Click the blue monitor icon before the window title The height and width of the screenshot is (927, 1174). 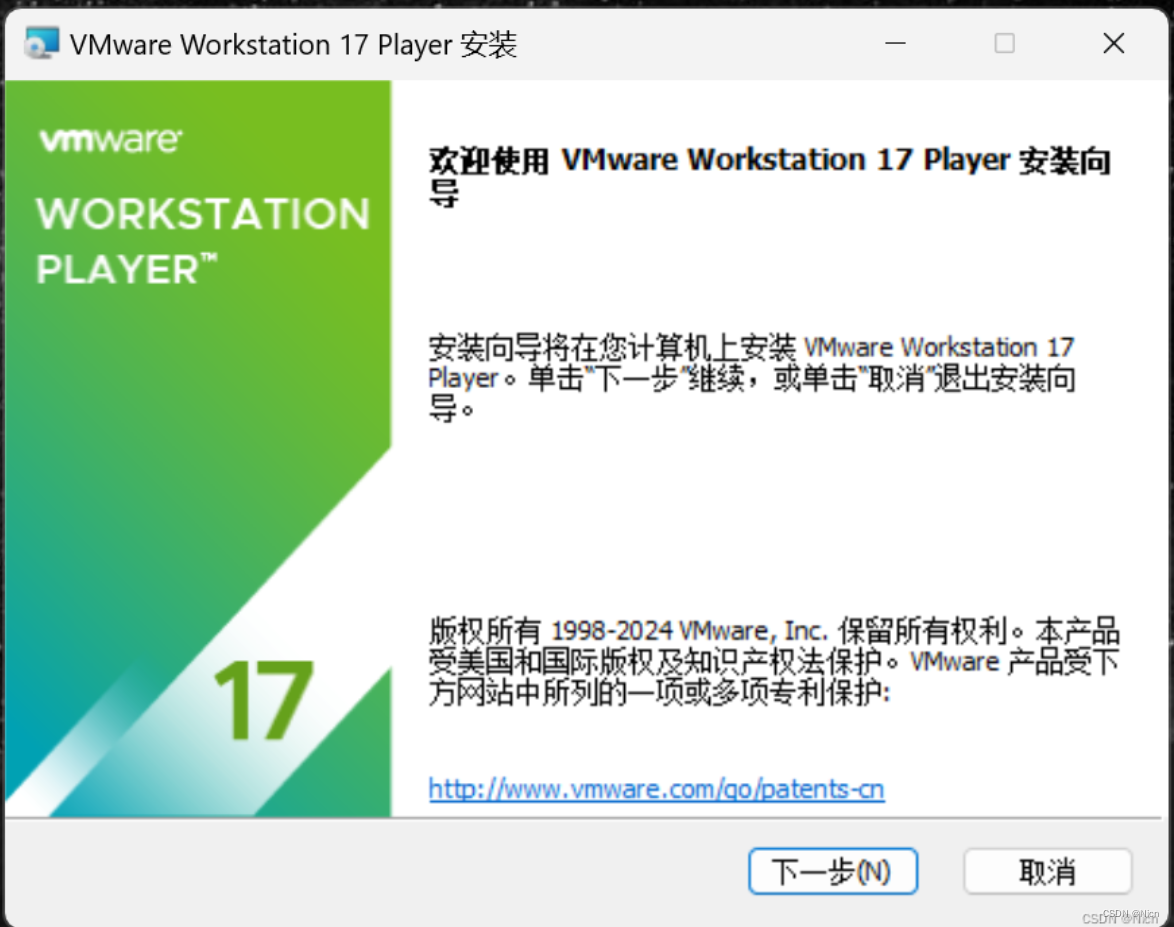pyautogui.click(x=41, y=43)
